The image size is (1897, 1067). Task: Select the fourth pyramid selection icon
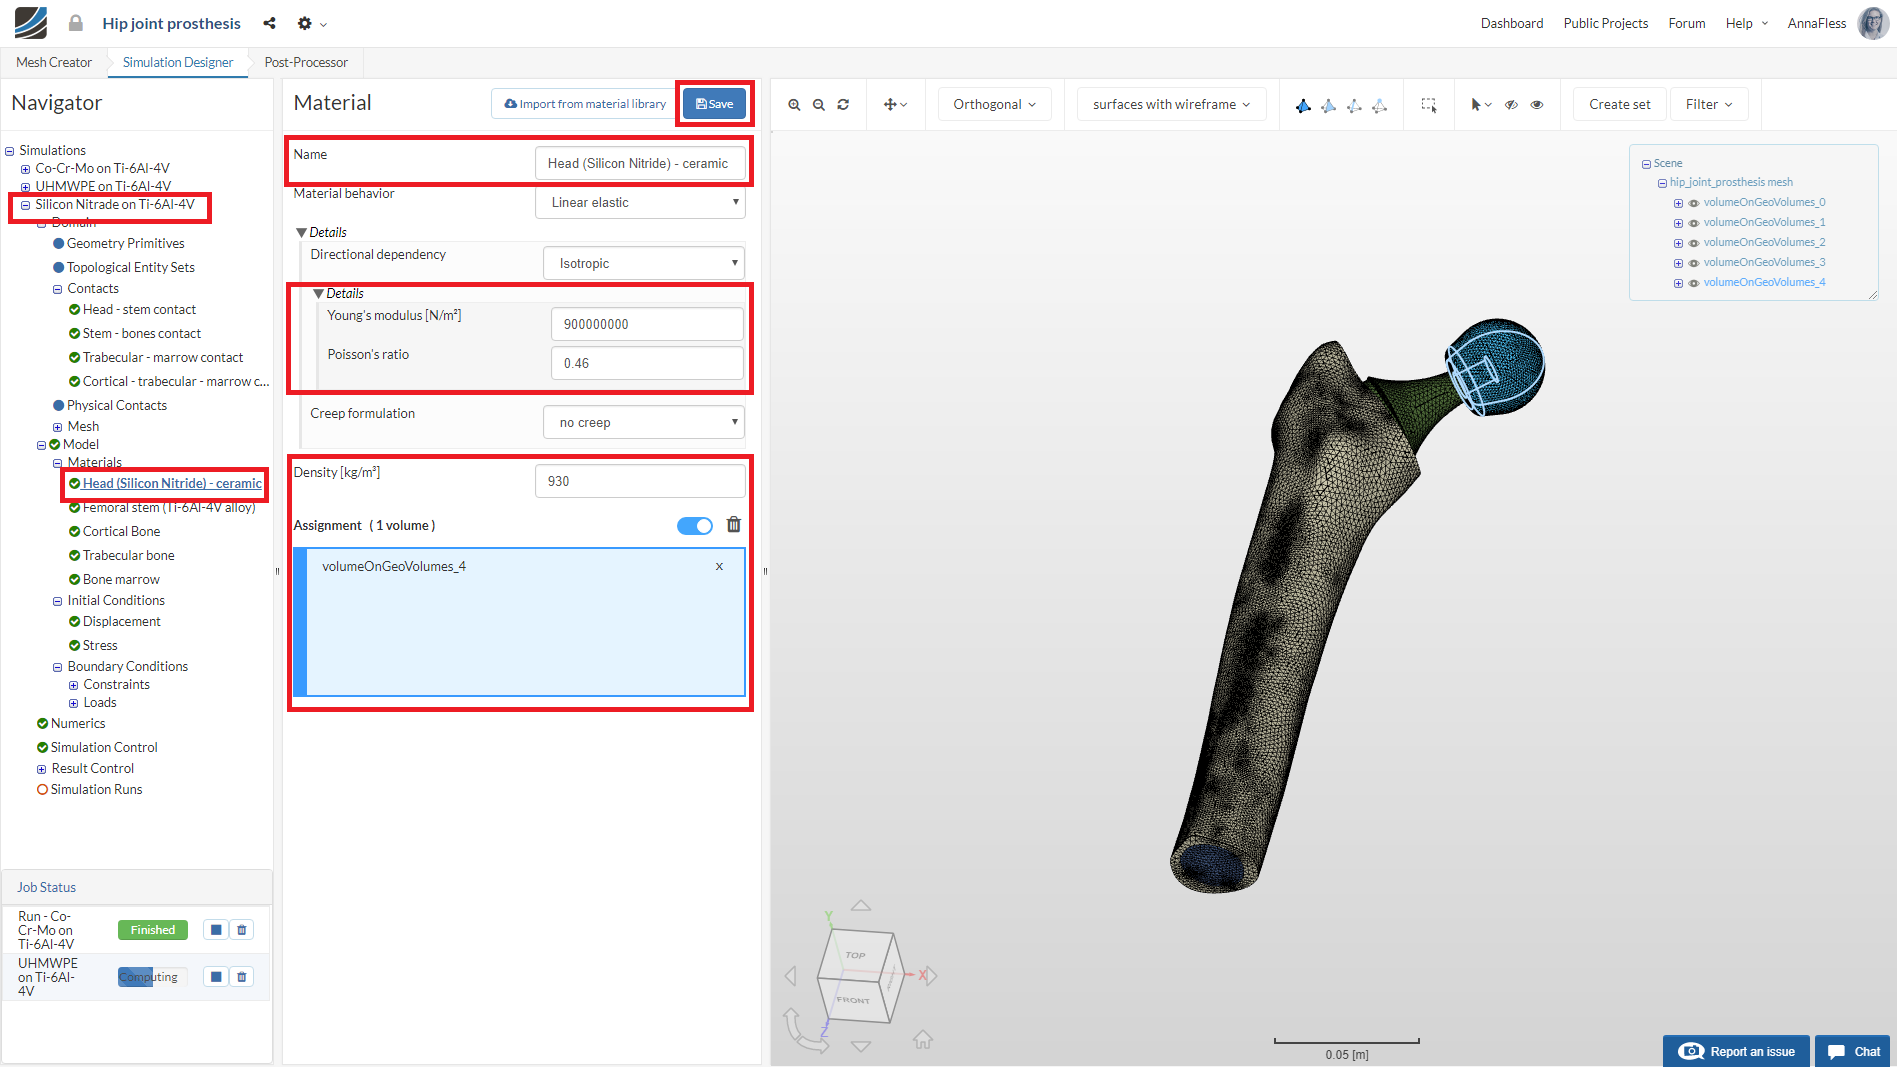click(x=1379, y=105)
